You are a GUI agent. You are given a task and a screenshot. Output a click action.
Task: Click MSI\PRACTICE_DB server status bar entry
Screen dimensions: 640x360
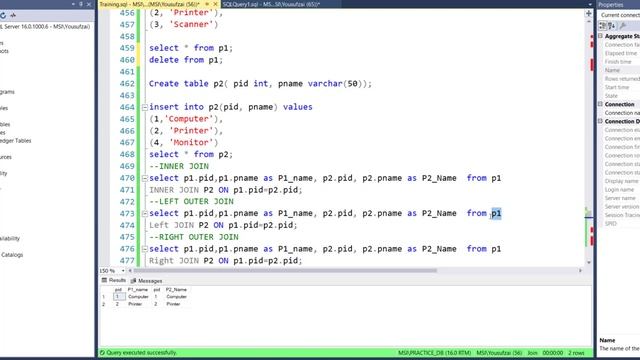click(434, 353)
